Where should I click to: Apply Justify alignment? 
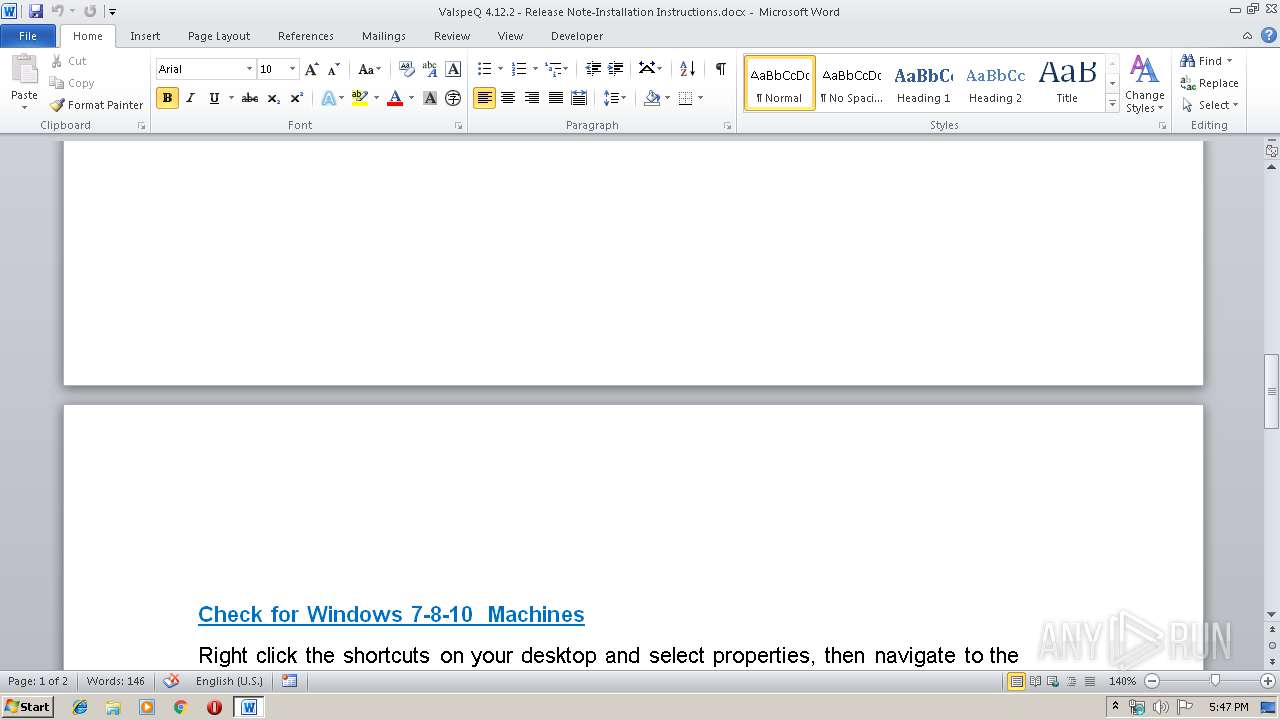click(x=556, y=98)
